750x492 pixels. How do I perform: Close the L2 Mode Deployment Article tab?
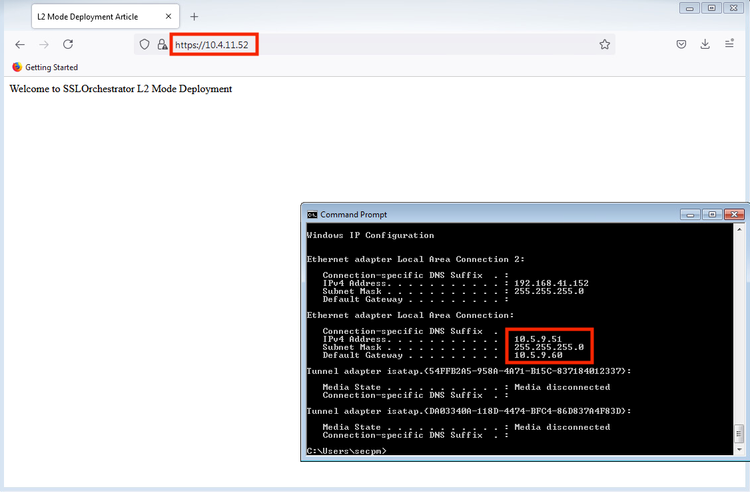[x=168, y=16]
